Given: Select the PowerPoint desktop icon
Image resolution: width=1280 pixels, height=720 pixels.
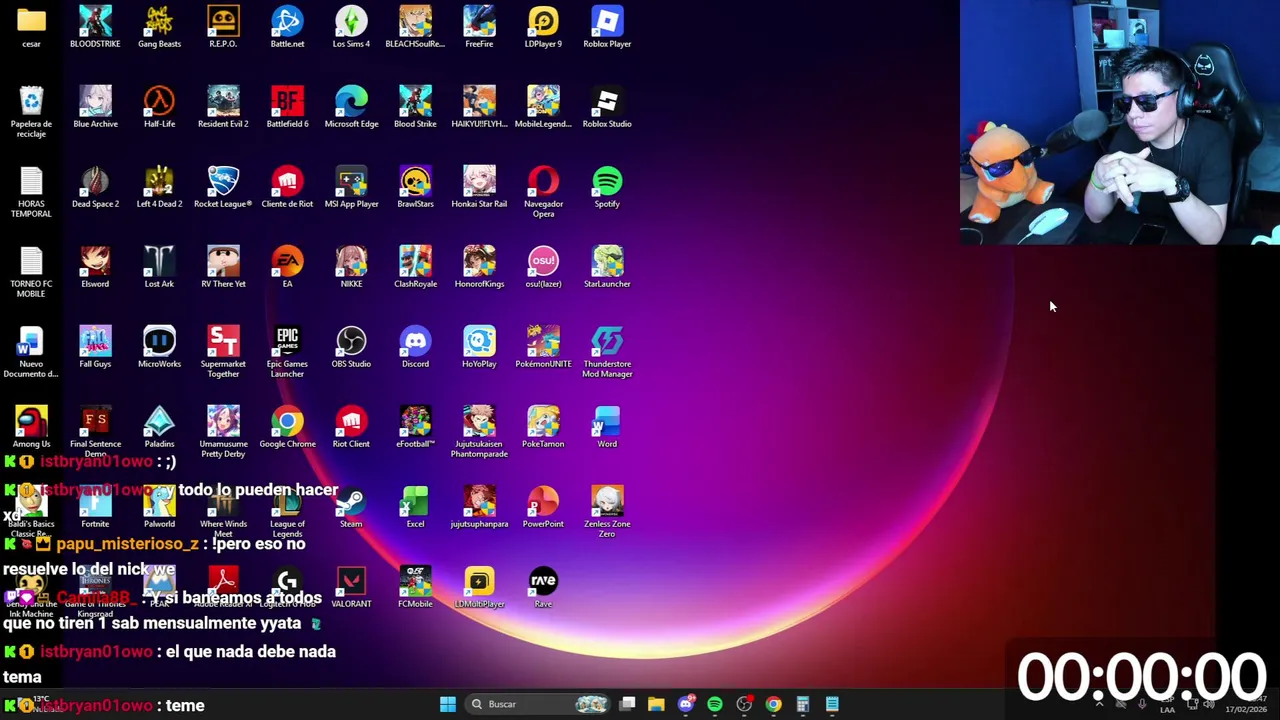Looking at the screenshot, I should pyautogui.click(x=543, y=507).
